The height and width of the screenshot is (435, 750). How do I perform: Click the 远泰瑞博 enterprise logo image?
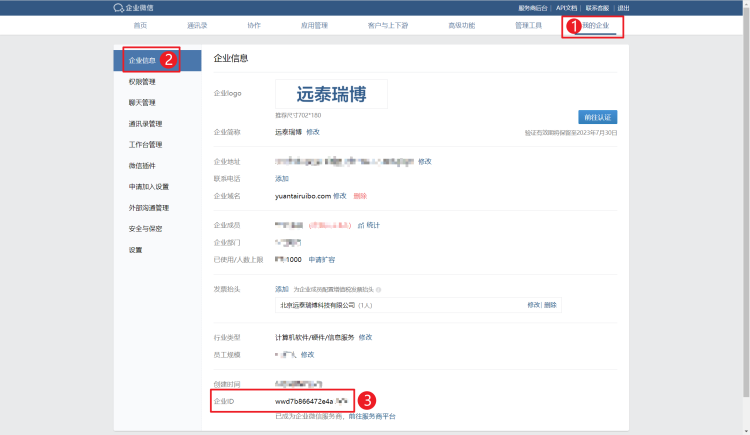(331, 95)
